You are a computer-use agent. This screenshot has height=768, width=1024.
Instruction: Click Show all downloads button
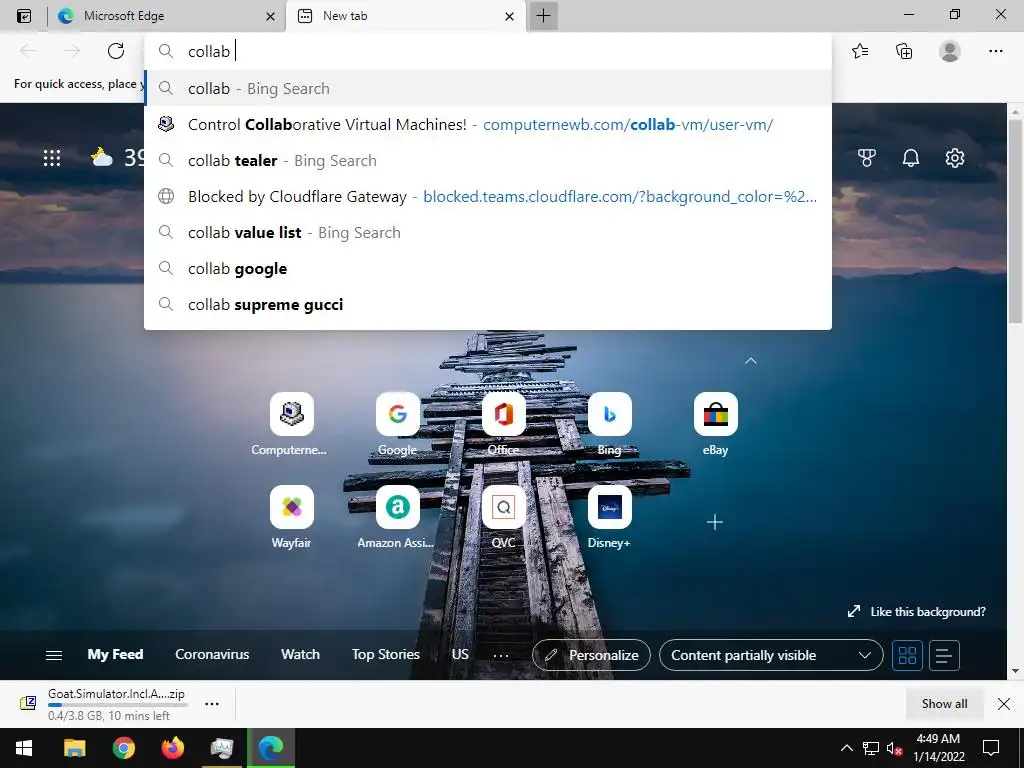click(944, 703)
